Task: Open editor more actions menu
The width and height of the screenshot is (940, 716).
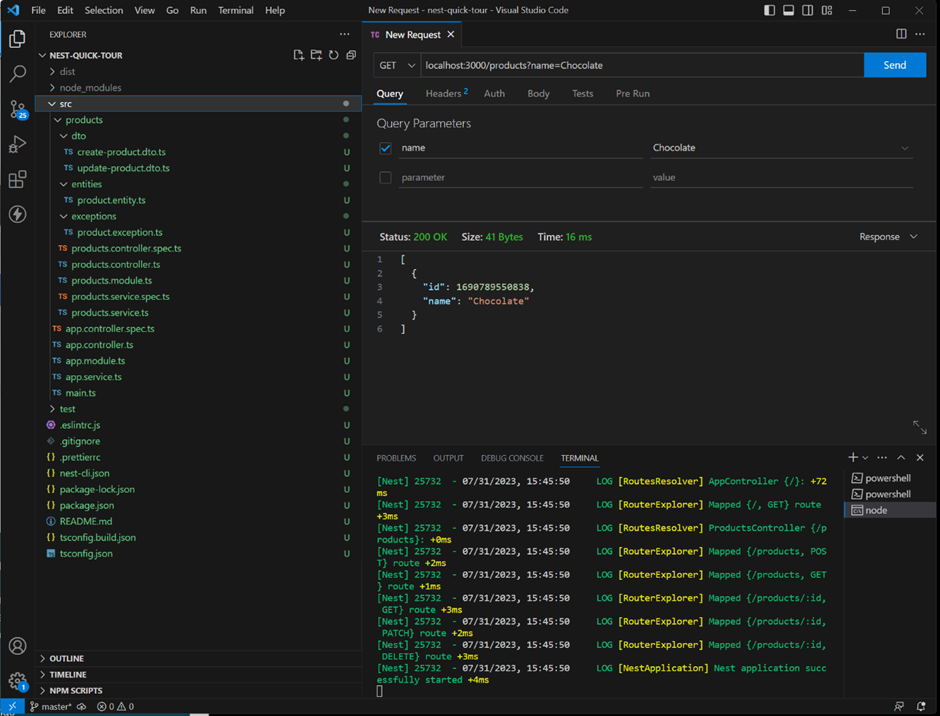Action: (x=920, y=34)
